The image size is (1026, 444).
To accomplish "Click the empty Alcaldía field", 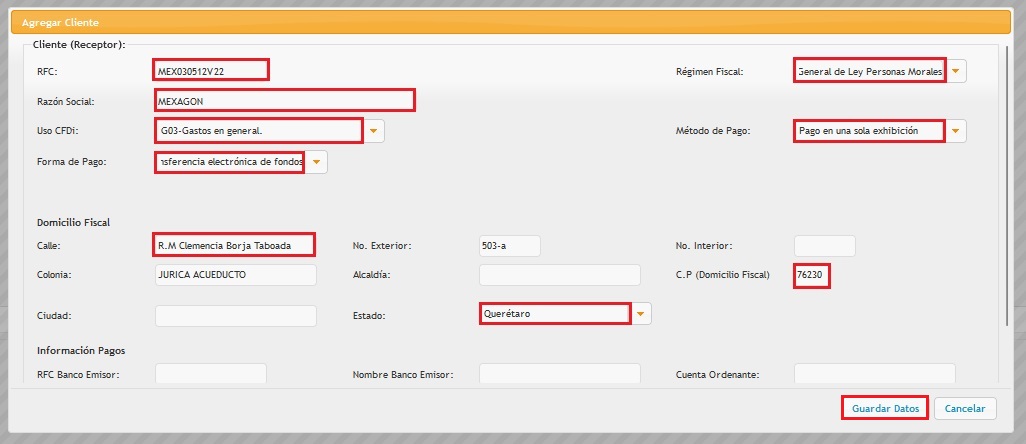I will pyautogui.click(x=559, y=274).
